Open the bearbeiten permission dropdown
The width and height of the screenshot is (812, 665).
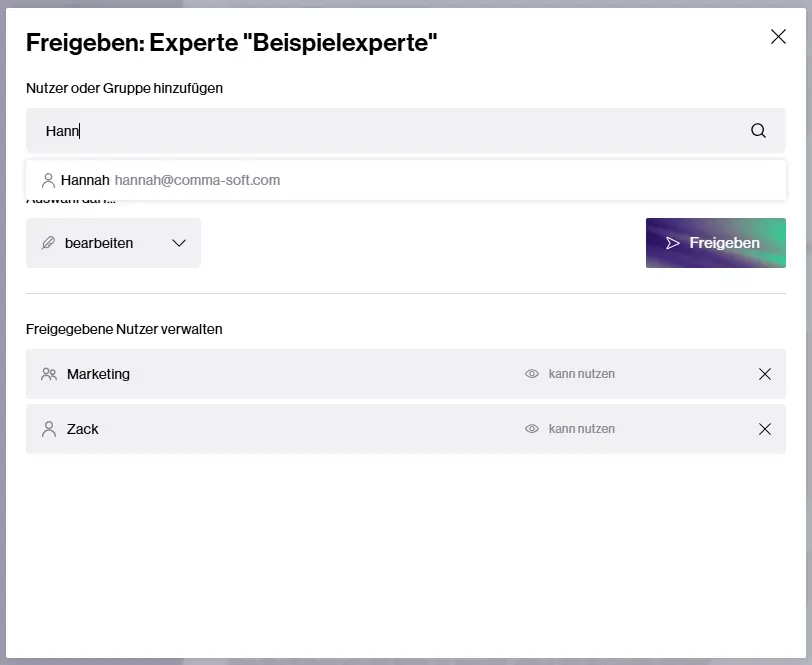click(113, 243)
